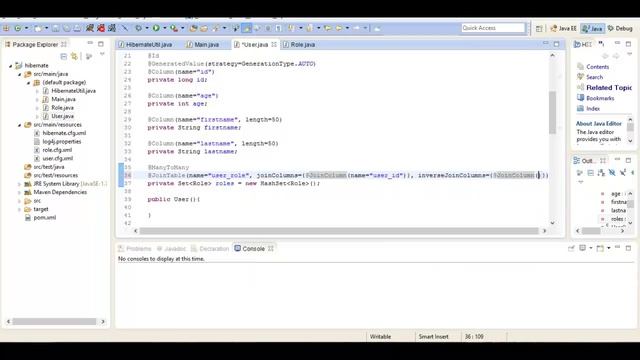This screenshot has height=360, width=640.
Task: Click the Back navigation arrow icon
Action: click(339, 28)
